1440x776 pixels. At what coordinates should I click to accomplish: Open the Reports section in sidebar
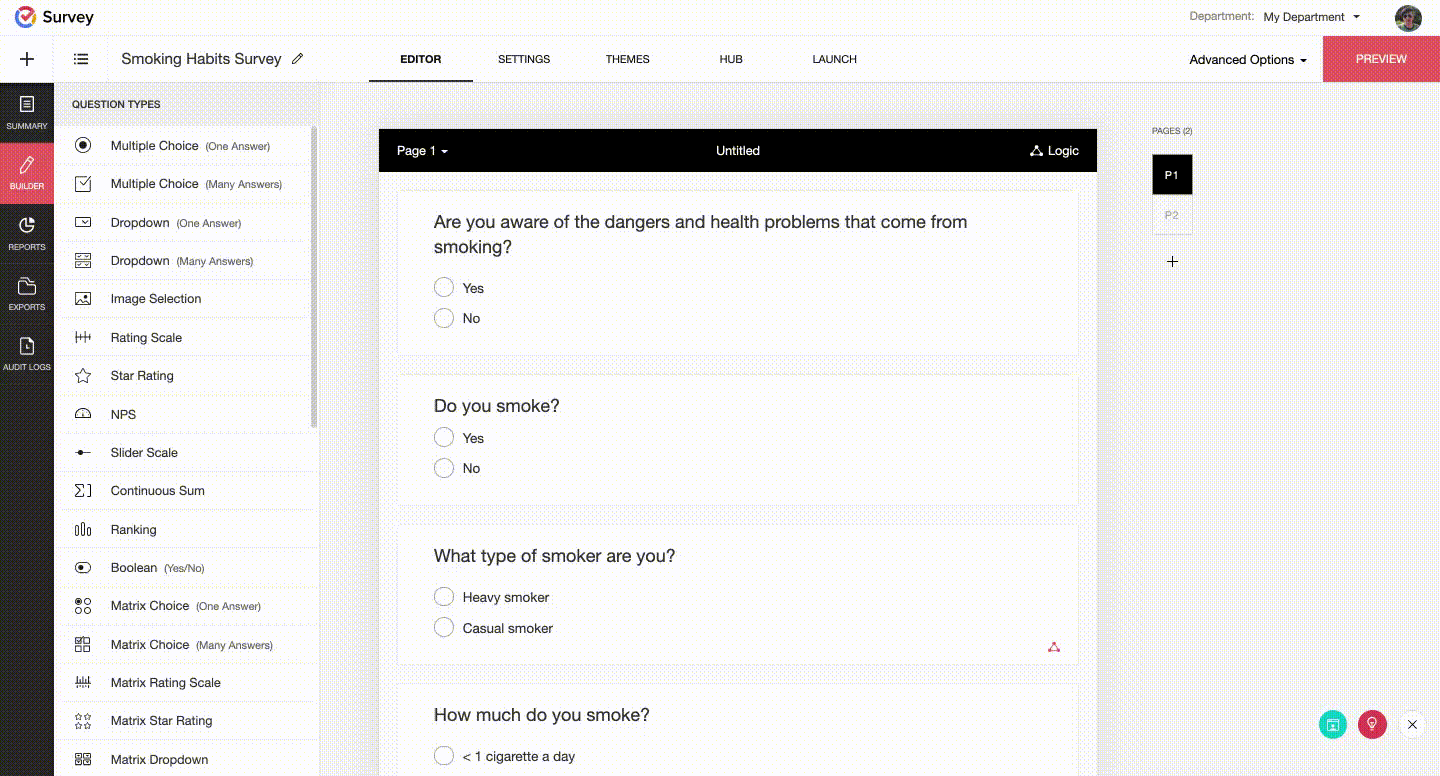pos(27,232)
